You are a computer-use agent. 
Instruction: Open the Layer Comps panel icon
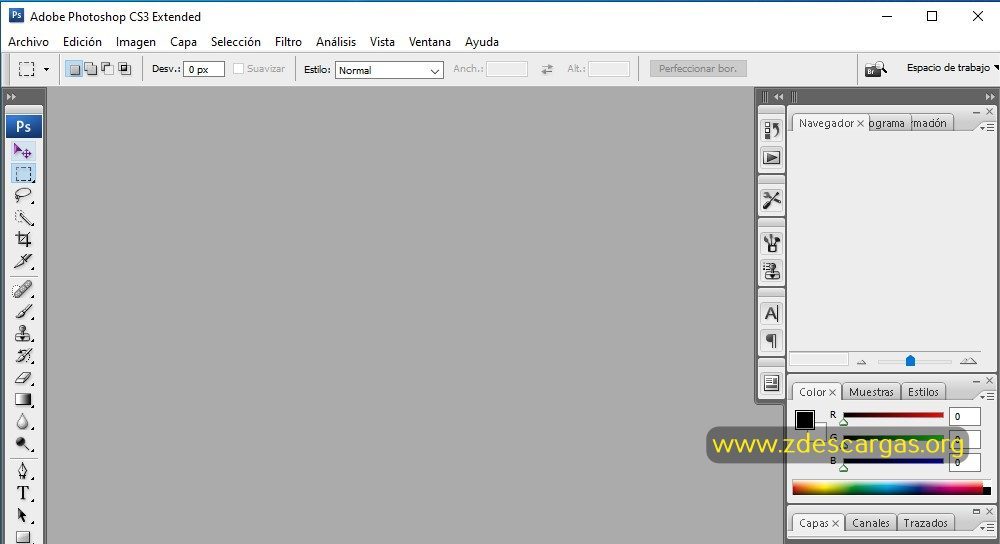pyautogui.click(x=772, y=383)
